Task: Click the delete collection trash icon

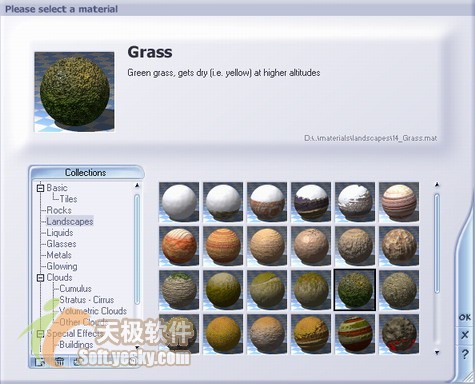Action: coord(59,362)
